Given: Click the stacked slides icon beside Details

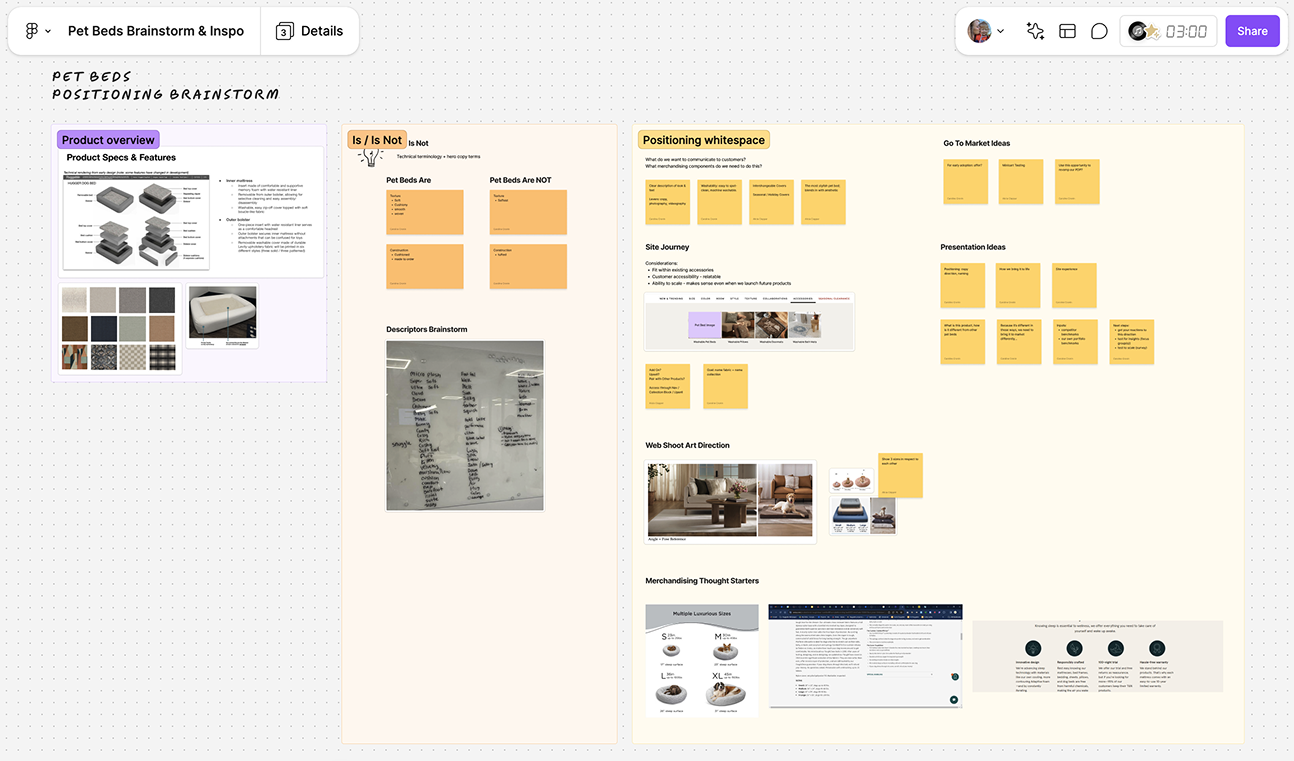Looking at the screenshot, I should (x=283, y=30).
